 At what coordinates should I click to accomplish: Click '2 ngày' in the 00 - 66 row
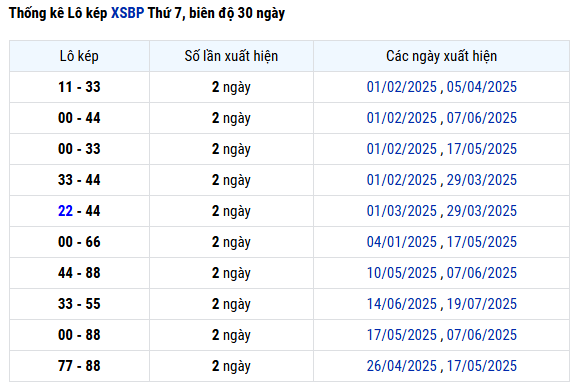[x=231, y=242]
